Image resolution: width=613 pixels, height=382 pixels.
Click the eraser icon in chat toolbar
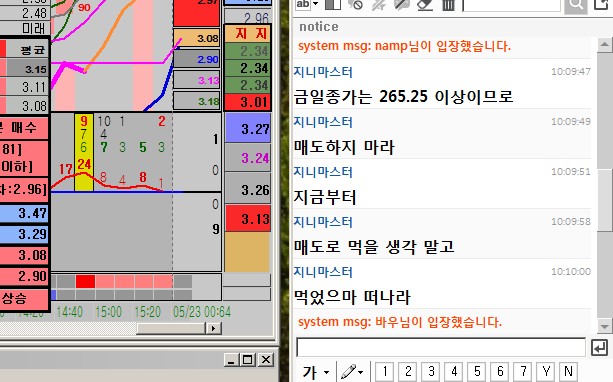click(x=425, y=4)
